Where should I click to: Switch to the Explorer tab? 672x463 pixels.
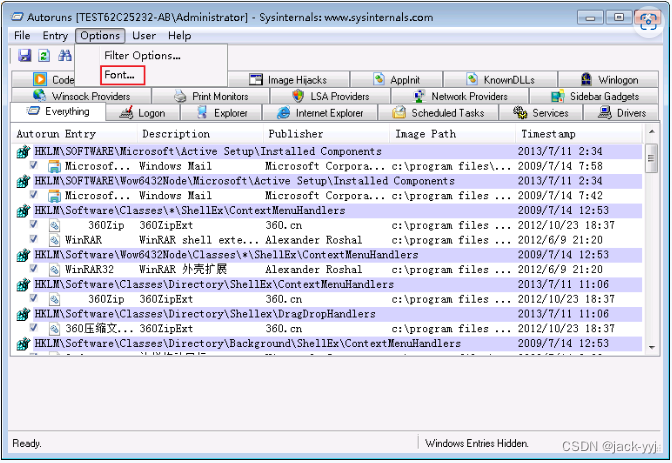[222, 113]
